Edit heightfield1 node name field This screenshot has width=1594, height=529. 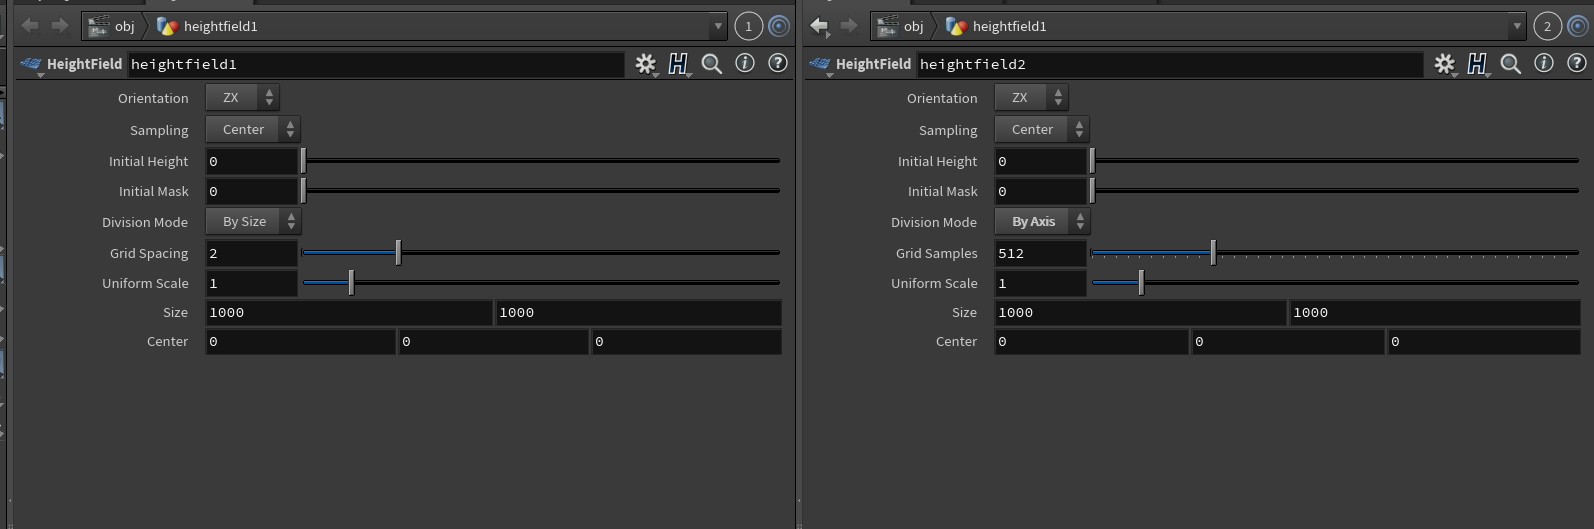coord(376,64)
